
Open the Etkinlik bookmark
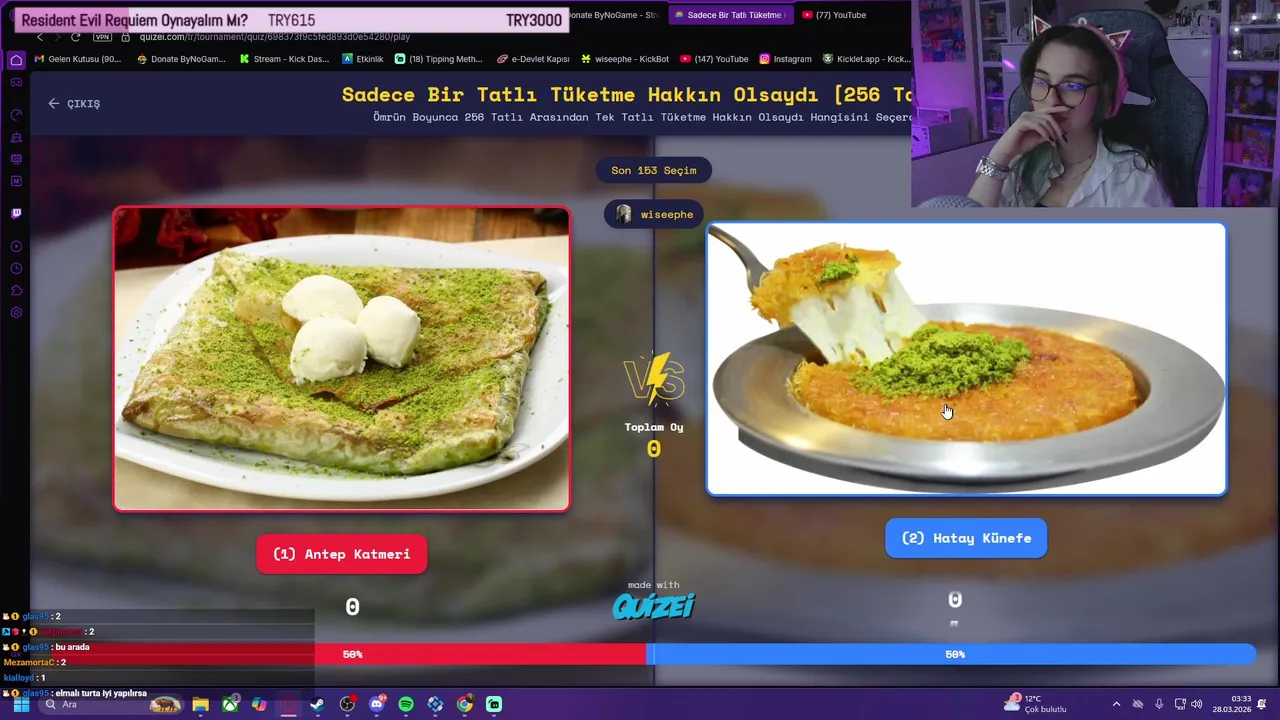pyautogui.click(x=363, y=59)
